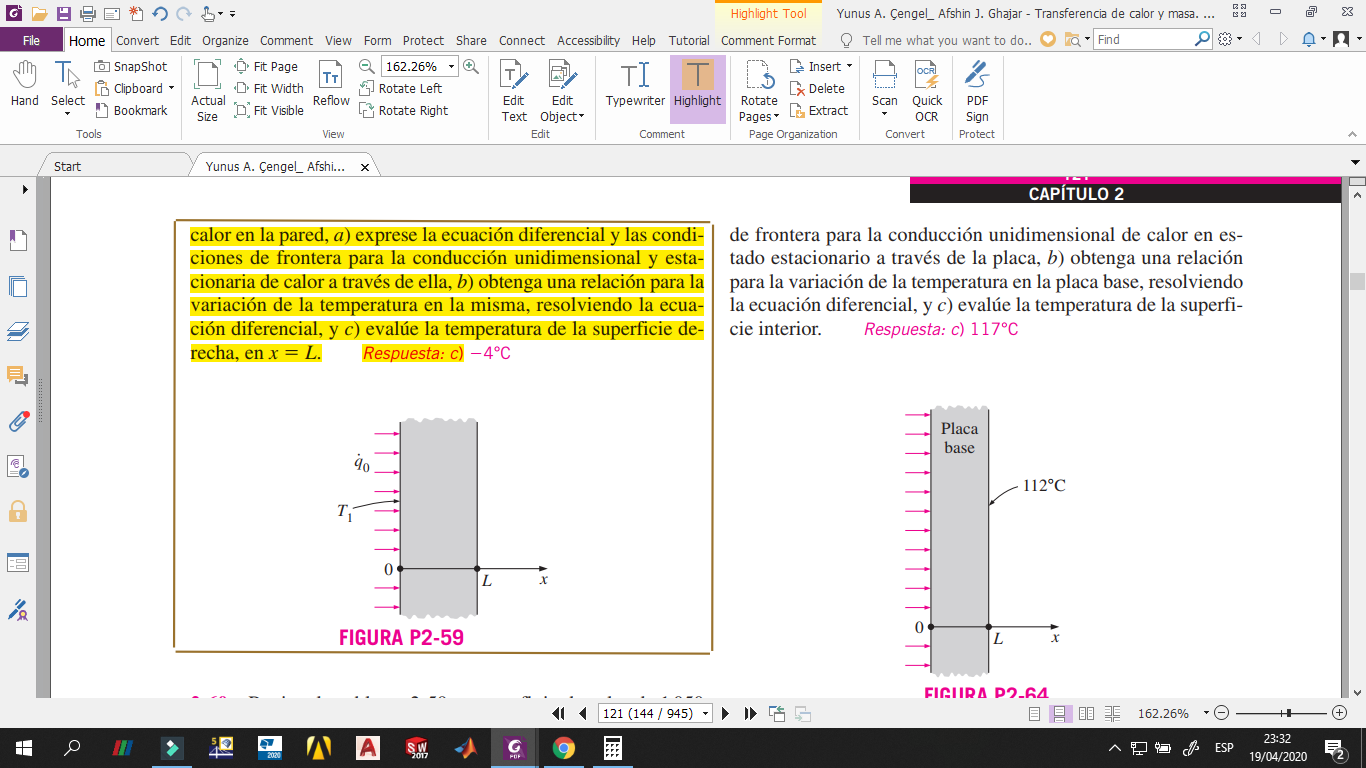Open the page number dropdown
This screenshot has height=768, width=1366.
click(x=707, y=714)
